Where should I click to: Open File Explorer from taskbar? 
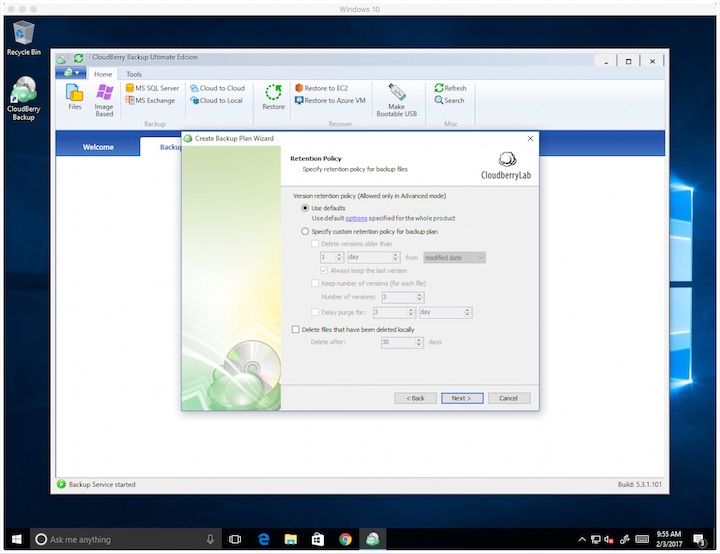(x=290, y=539)
